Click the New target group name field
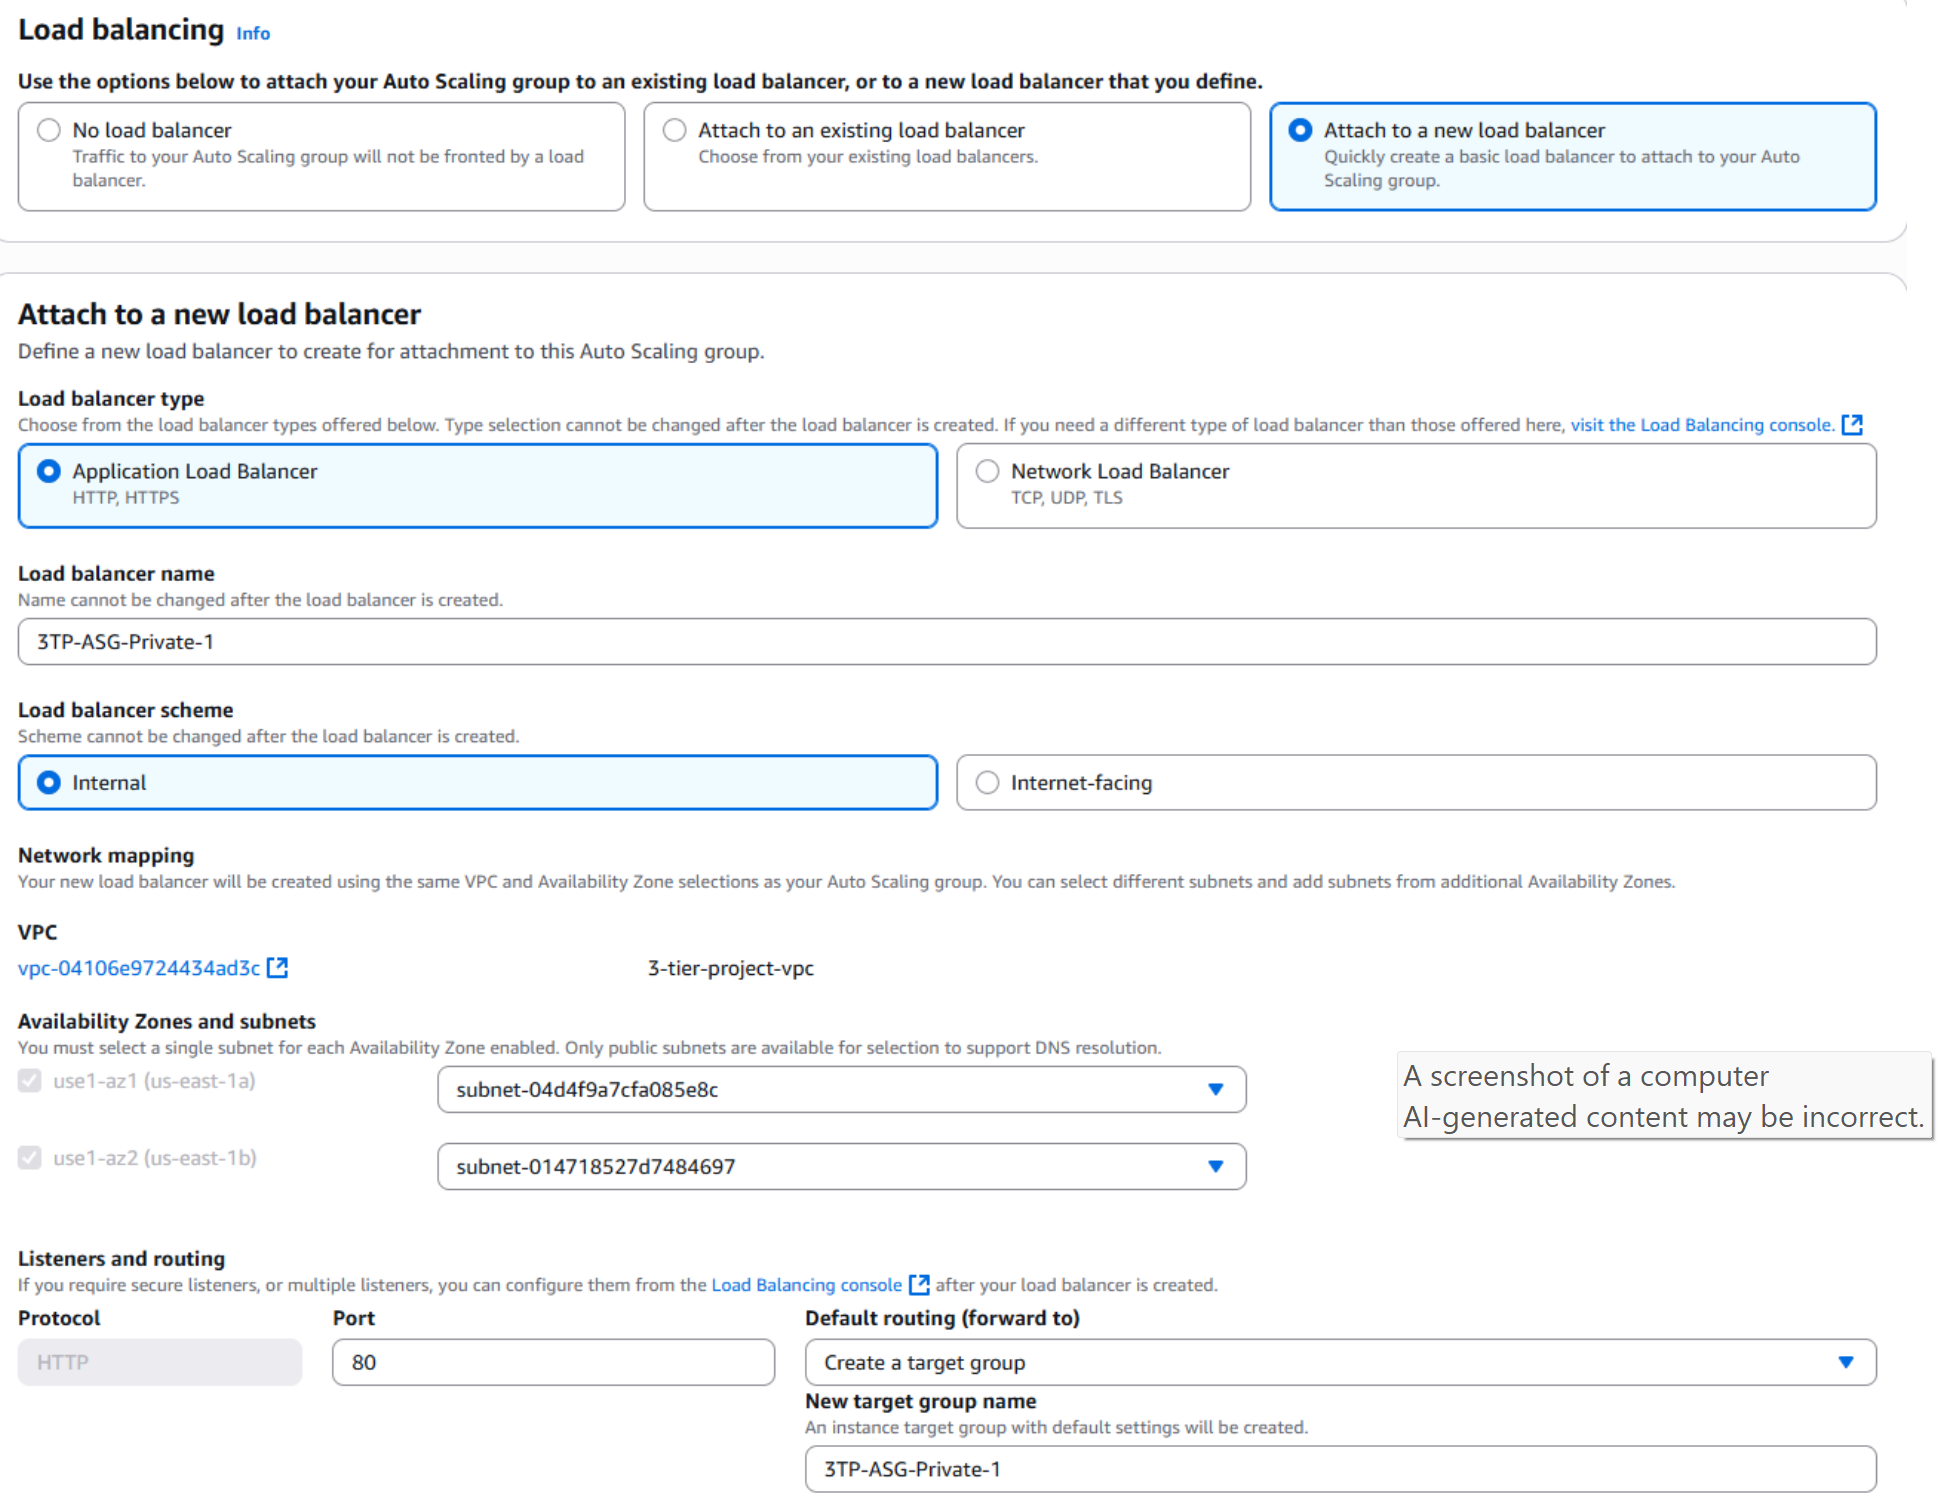1950x1502 pixels. 1340,1469
